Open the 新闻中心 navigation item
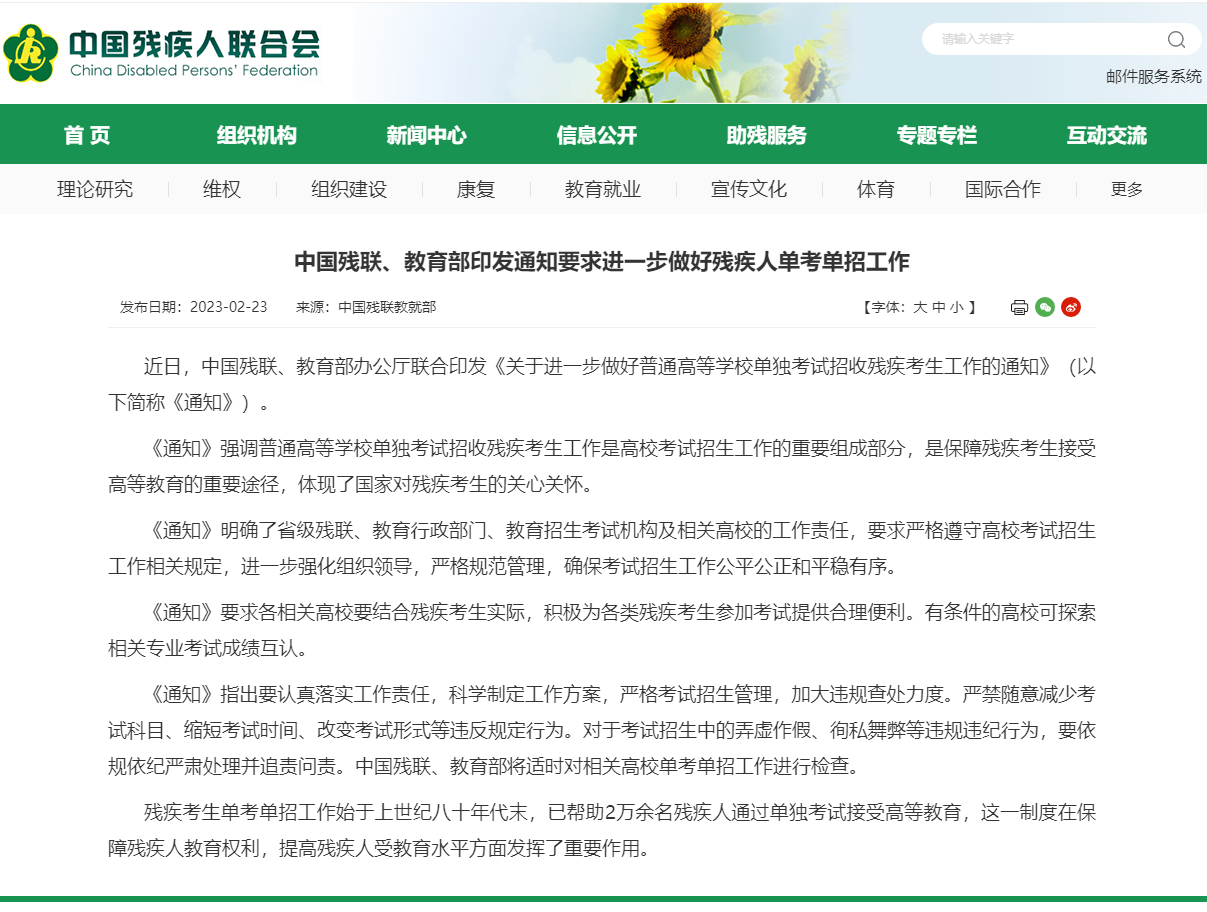This screenshot has height=912, width=1207. pyautogui.click(x=426, y=135)
